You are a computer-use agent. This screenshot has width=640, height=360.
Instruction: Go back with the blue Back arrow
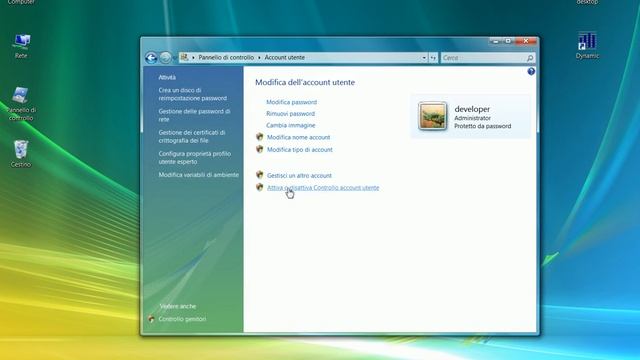151,58
